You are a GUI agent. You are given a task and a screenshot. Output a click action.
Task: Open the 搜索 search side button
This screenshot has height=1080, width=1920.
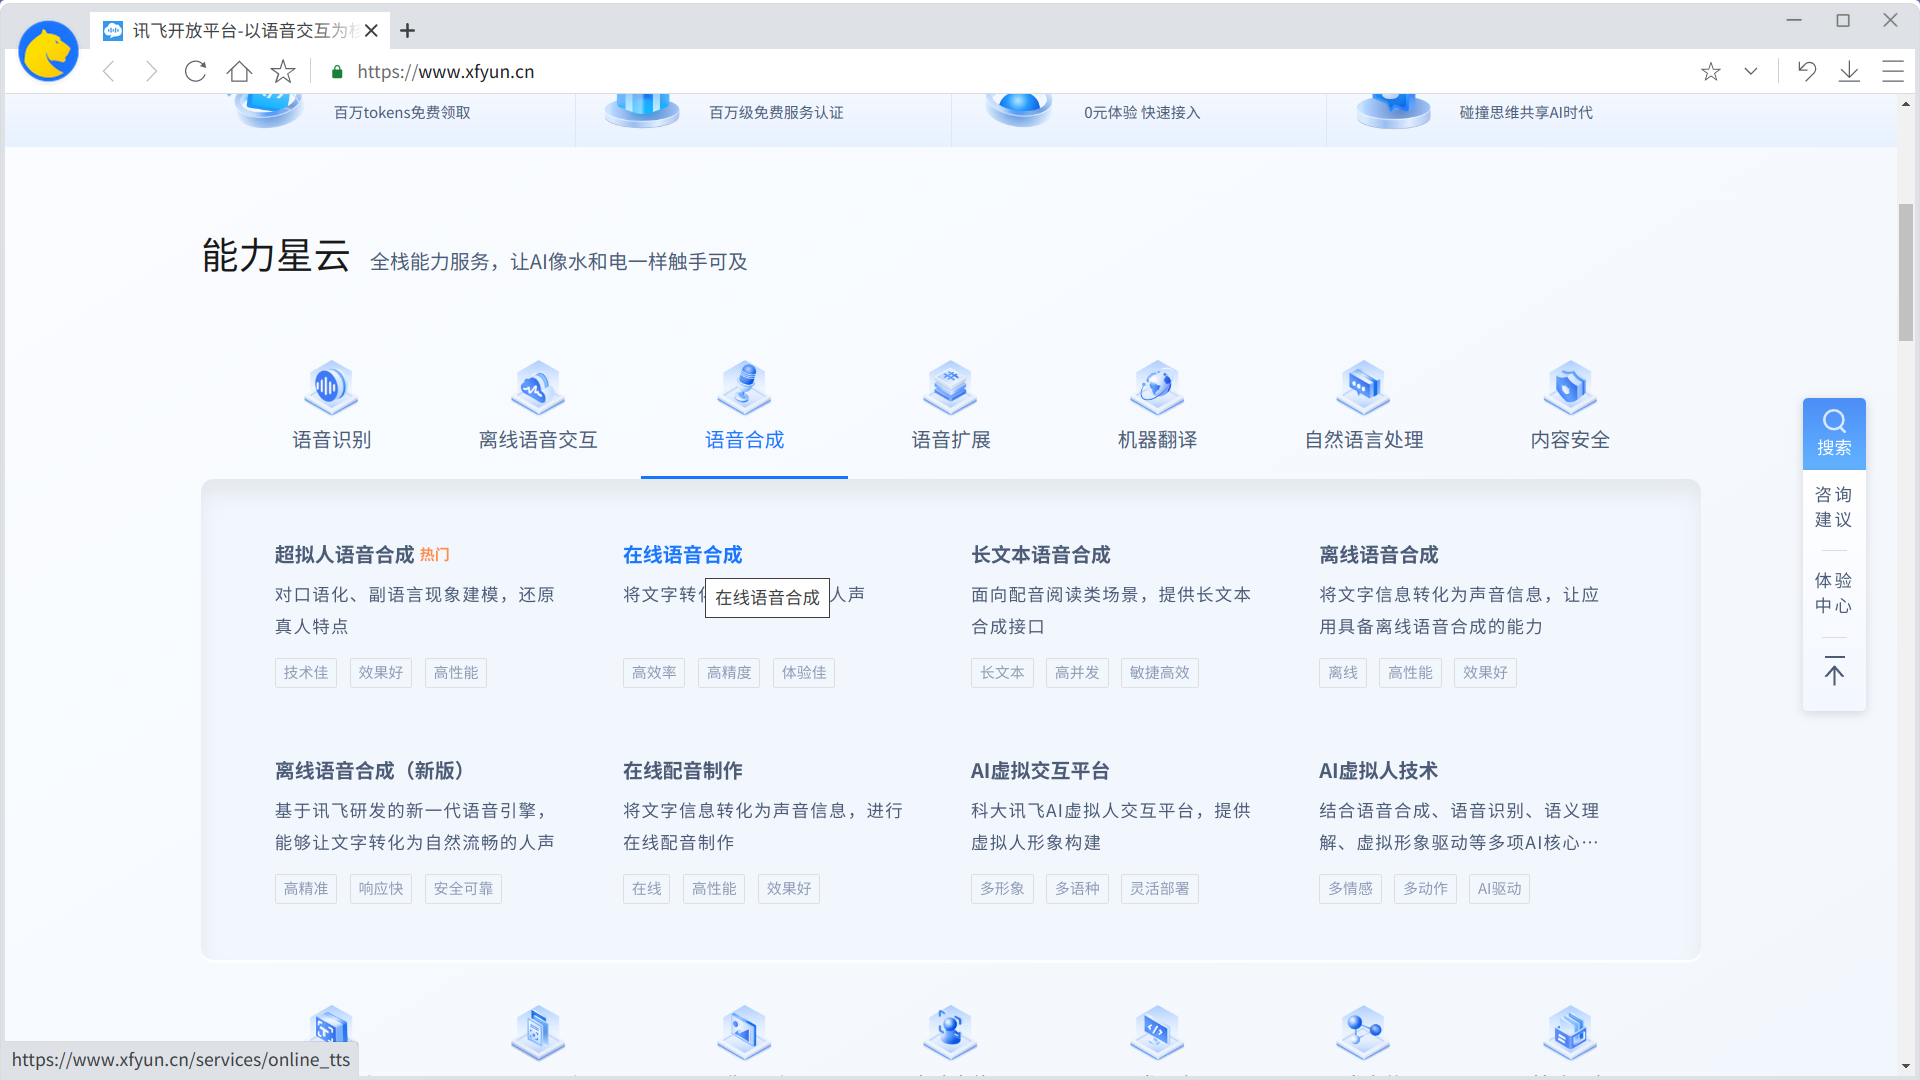(1833, 433)
